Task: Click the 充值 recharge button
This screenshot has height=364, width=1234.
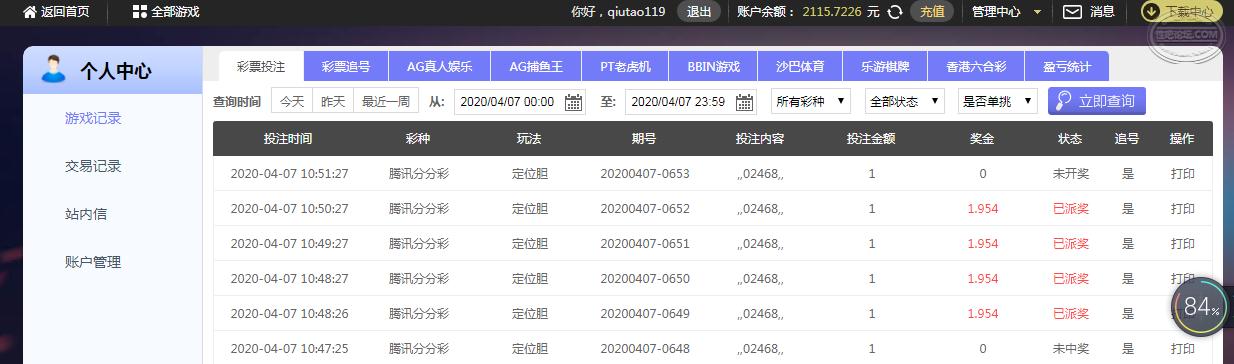Action: click(x=932, y=12)
